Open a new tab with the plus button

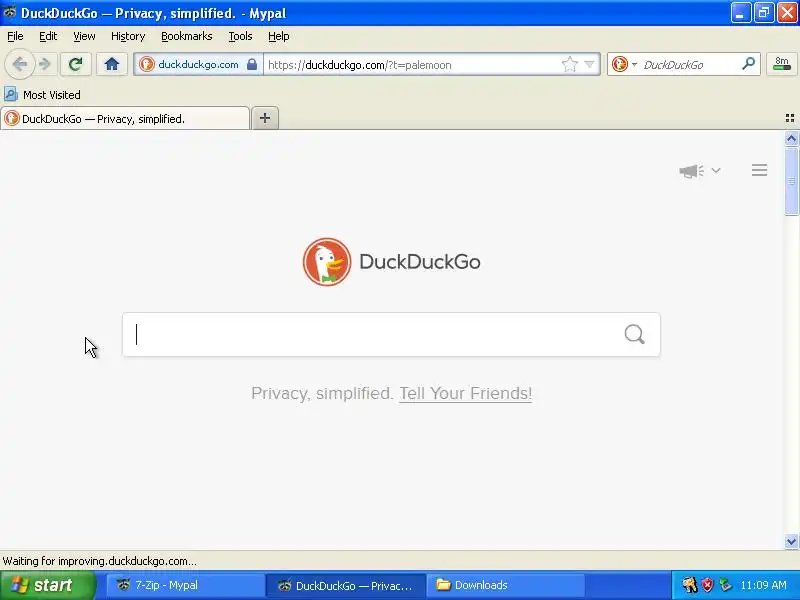coord(265,118)
